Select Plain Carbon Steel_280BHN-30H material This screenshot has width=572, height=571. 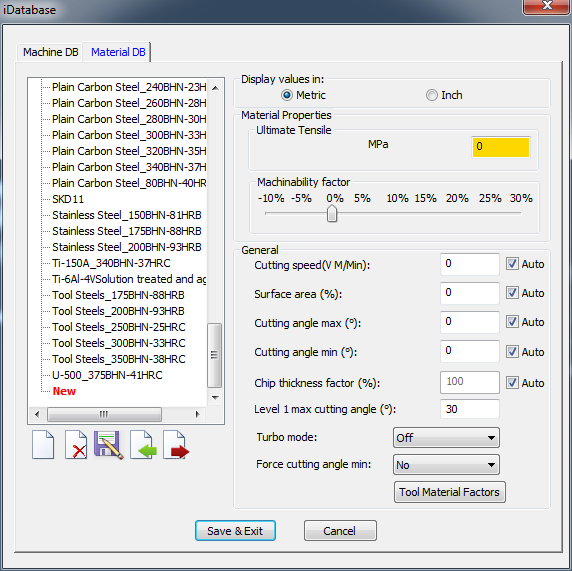pyautogui.click(x=129, y=119)
